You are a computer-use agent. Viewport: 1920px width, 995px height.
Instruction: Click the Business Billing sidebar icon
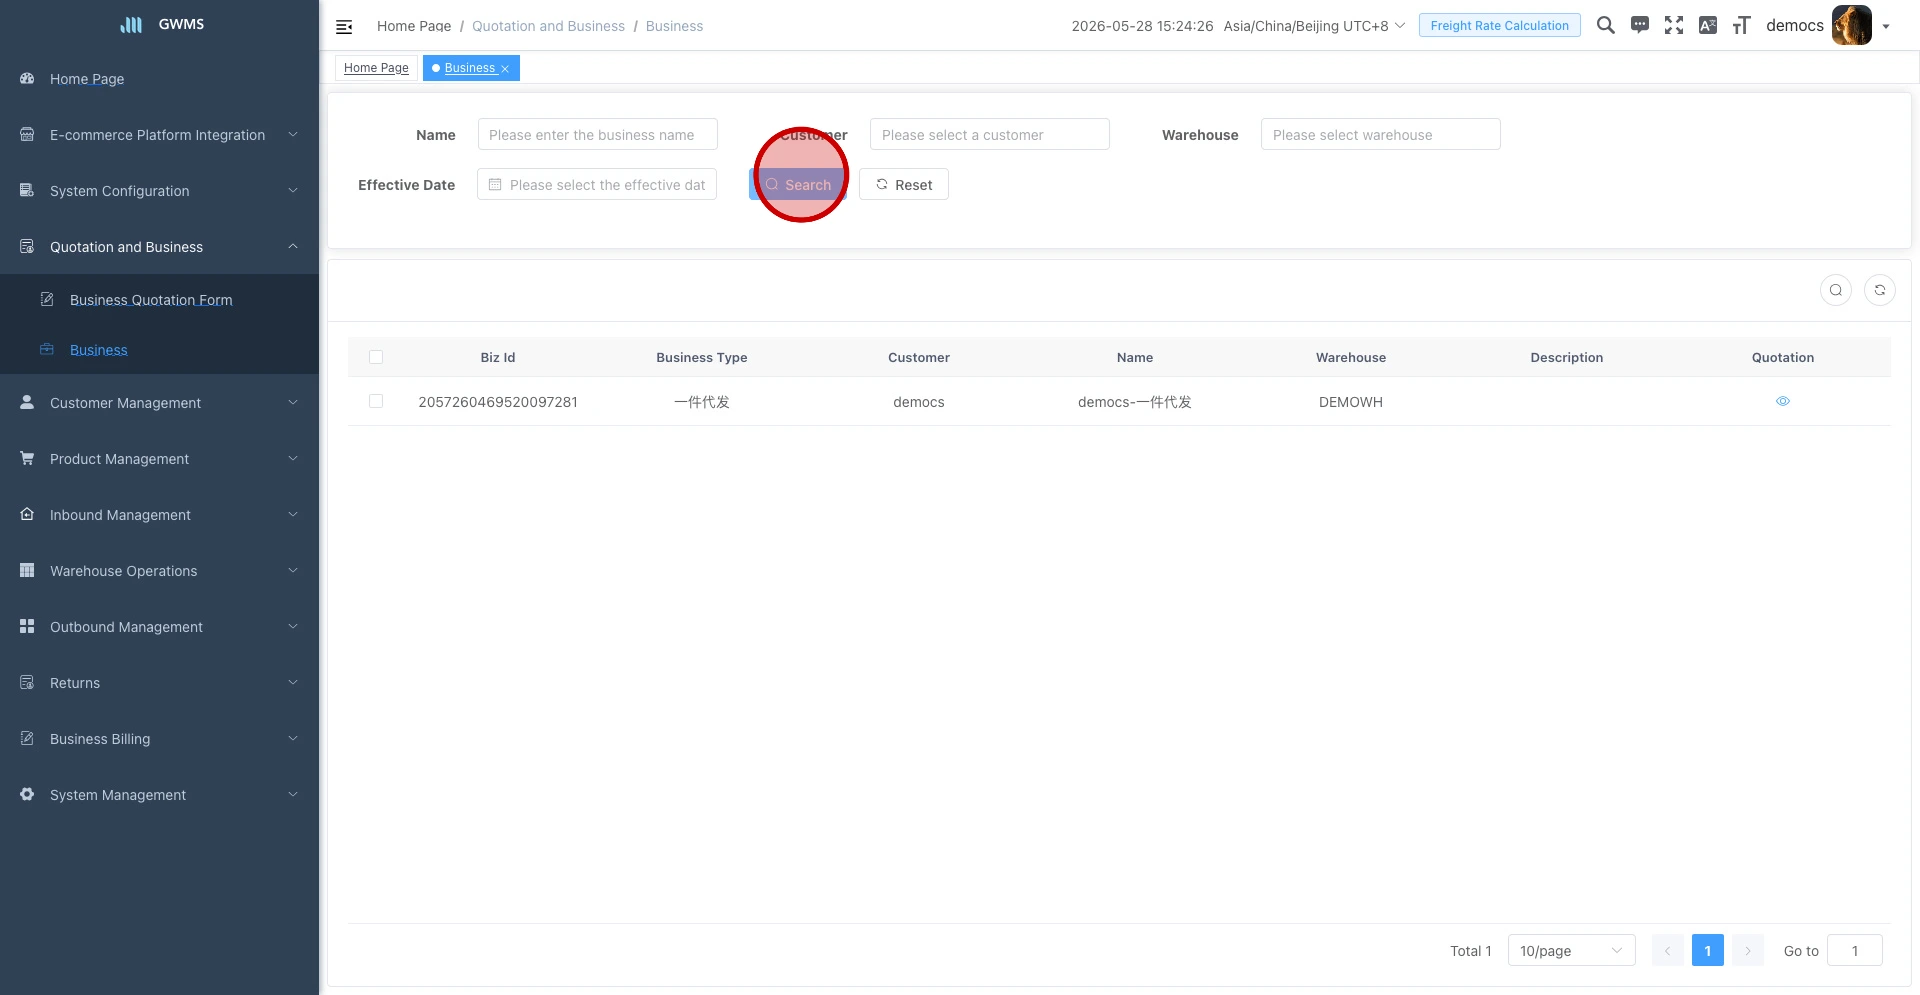[27, 738]
